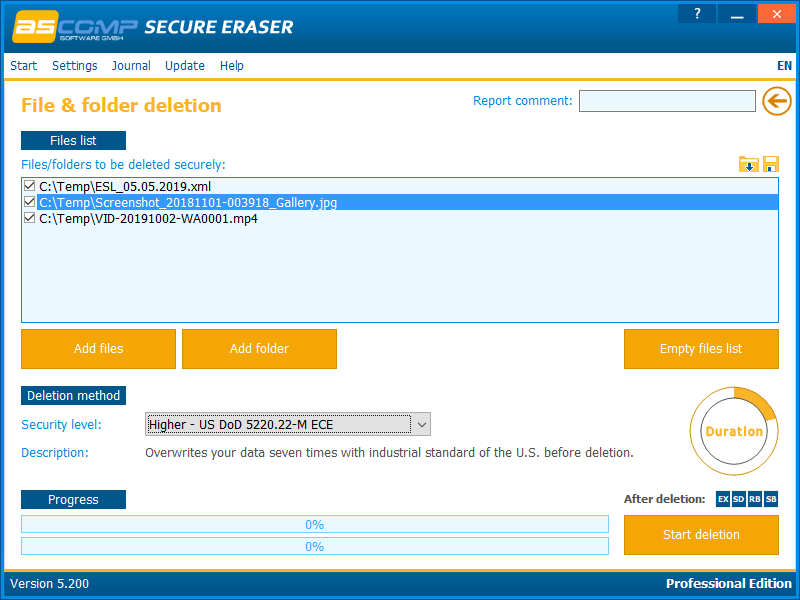Uncheck ESL_05.05.2019.xml in the files list

[x=29, y=186]
